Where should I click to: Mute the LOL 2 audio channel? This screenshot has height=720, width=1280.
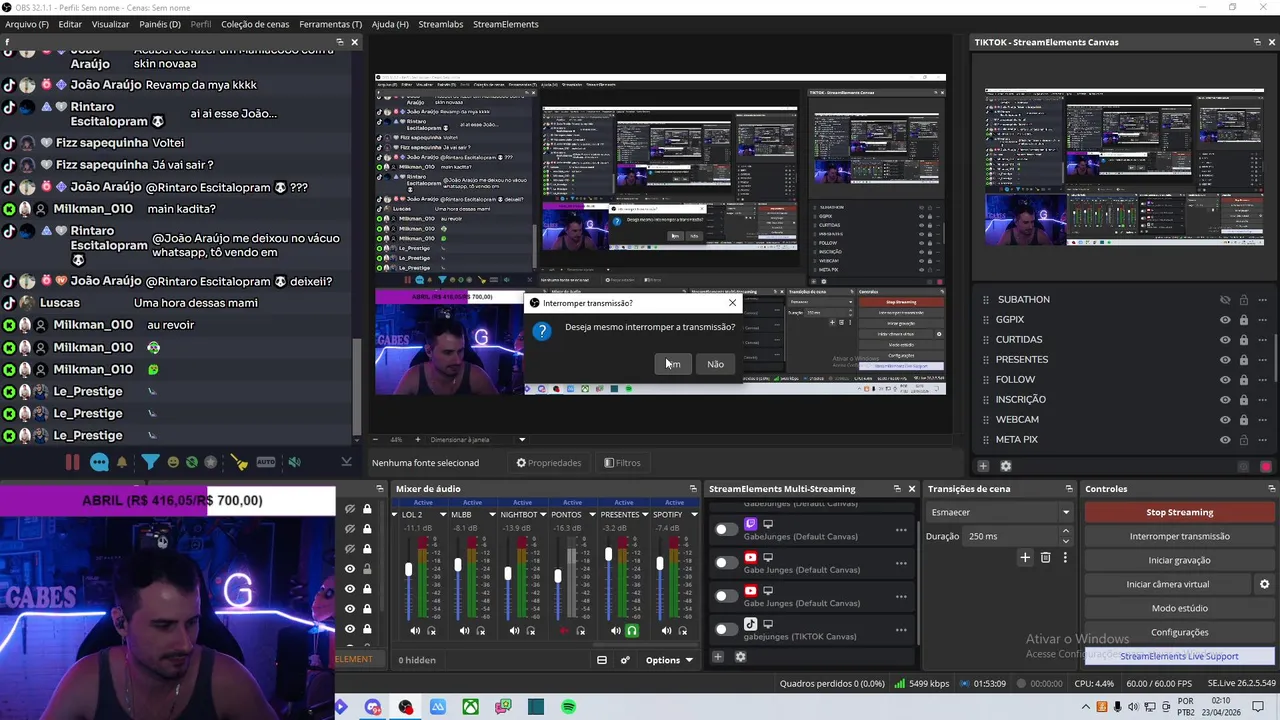pyautogui.click(x=415, y=631)
